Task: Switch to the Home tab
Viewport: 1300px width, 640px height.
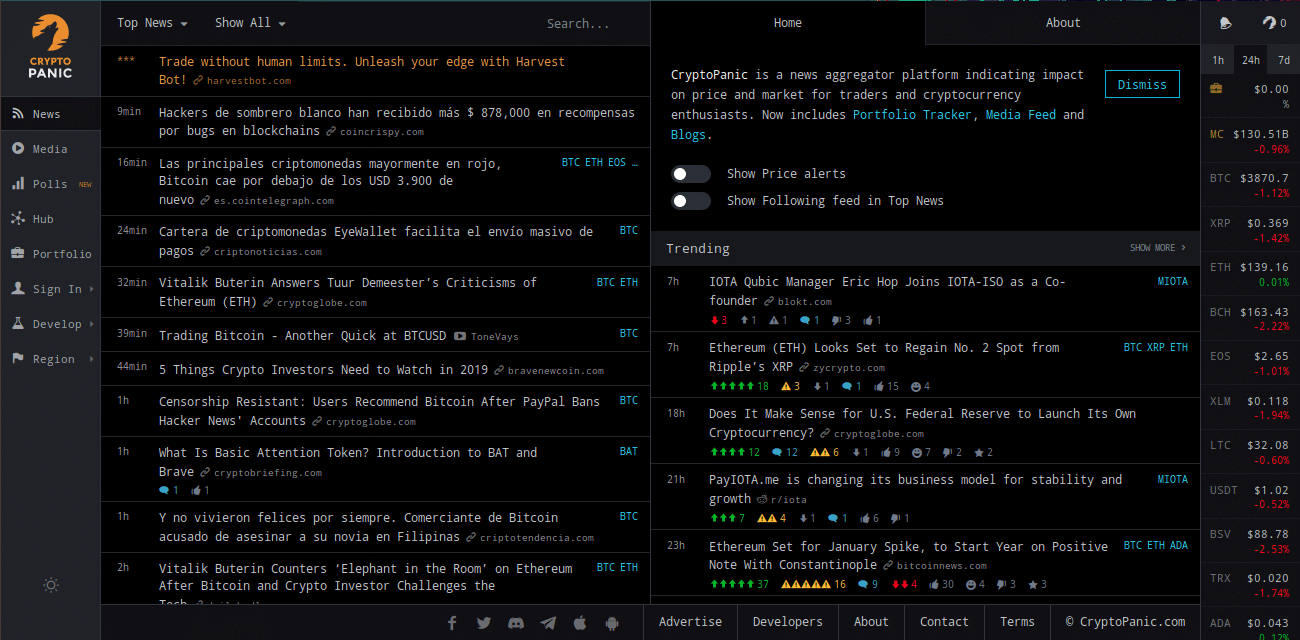Action: [x=788, y=23]
